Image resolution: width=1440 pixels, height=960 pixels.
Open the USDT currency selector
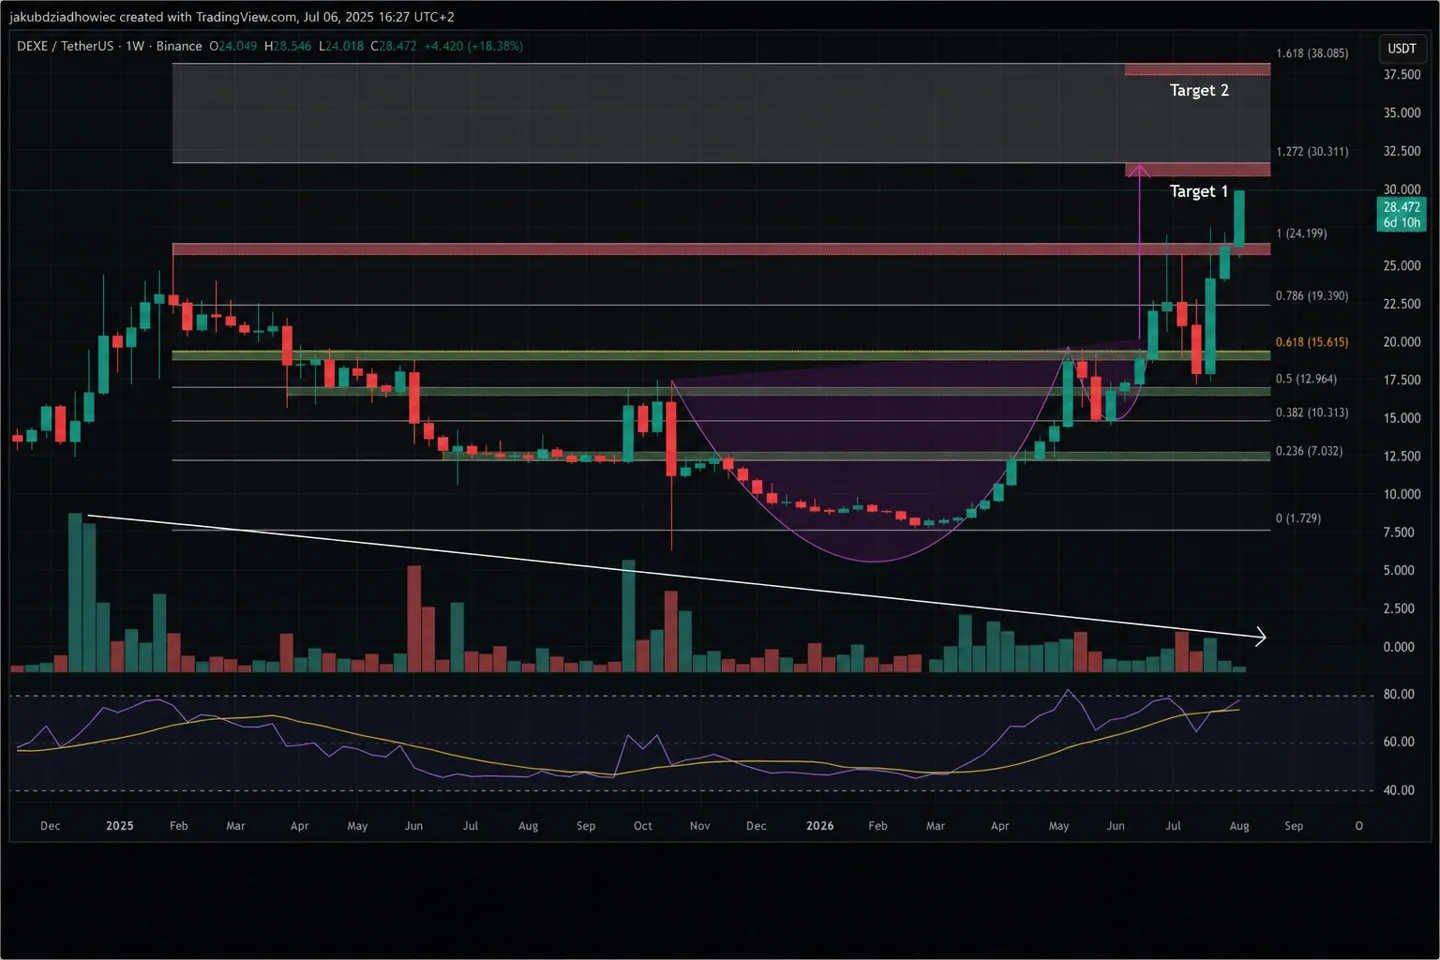tap(1401, 48)
